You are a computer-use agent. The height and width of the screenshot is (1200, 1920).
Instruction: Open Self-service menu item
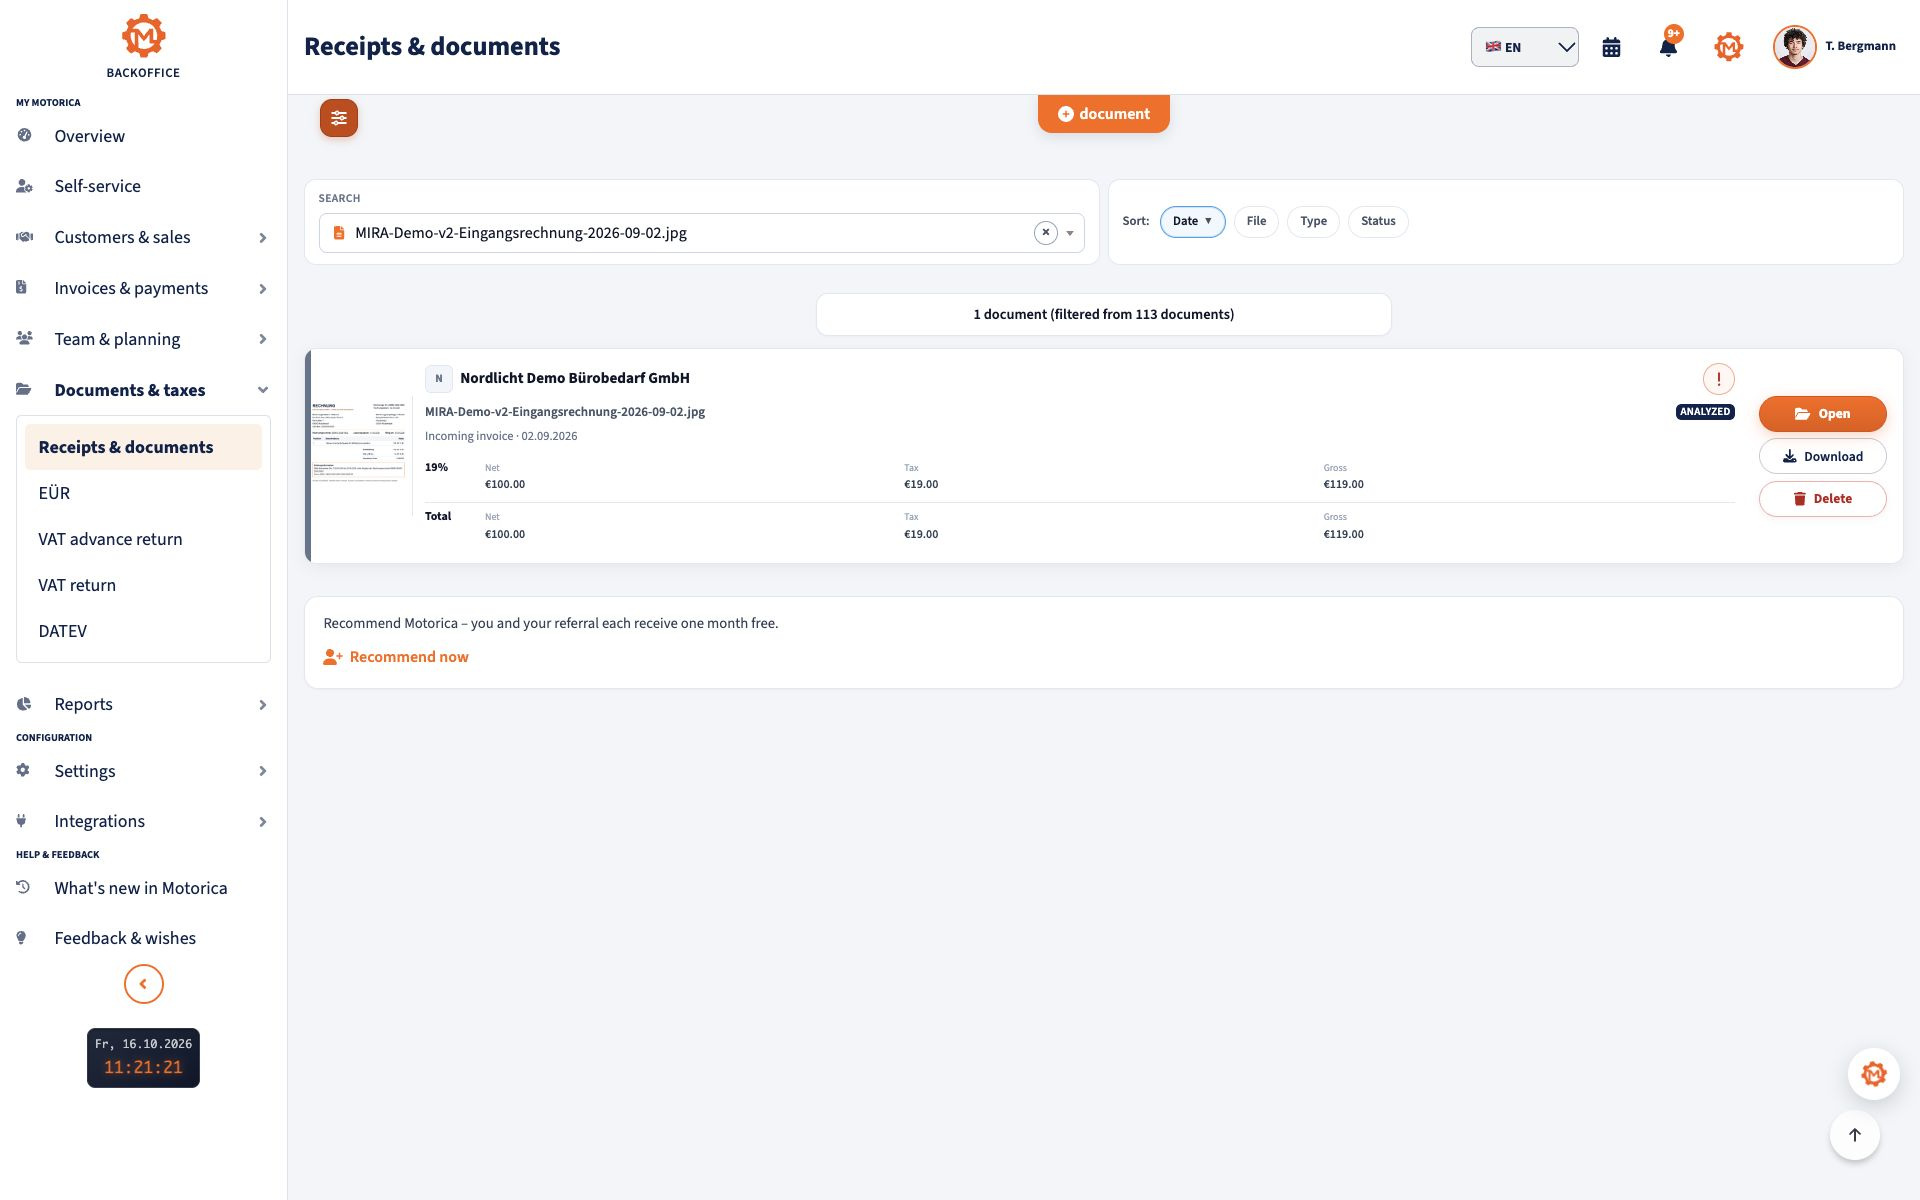pyautogui.click(x=97, y=186)
